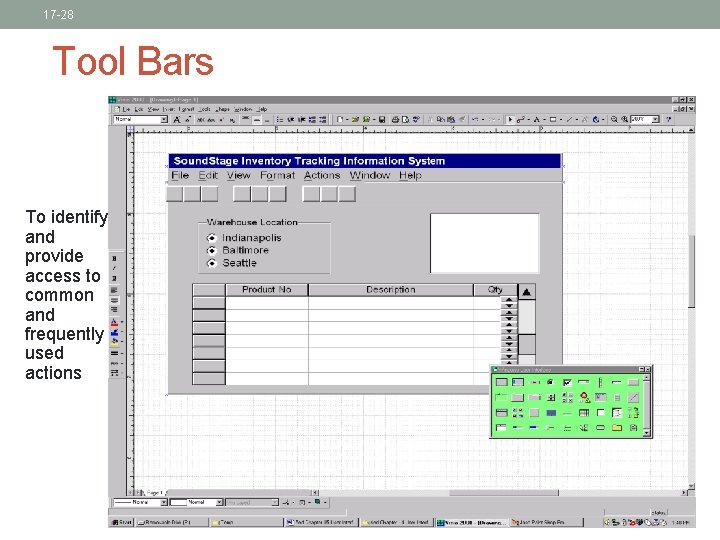This screenshot has height=540, width=720.
Task: Click the stencil window scroll-down arrow
Action: point(647,433)
